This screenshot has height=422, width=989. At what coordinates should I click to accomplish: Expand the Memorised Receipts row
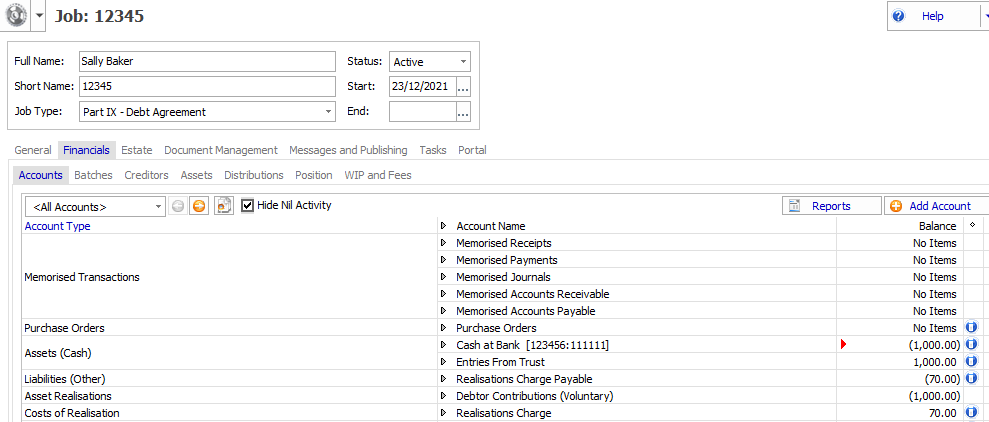click(x=444, y=243)
